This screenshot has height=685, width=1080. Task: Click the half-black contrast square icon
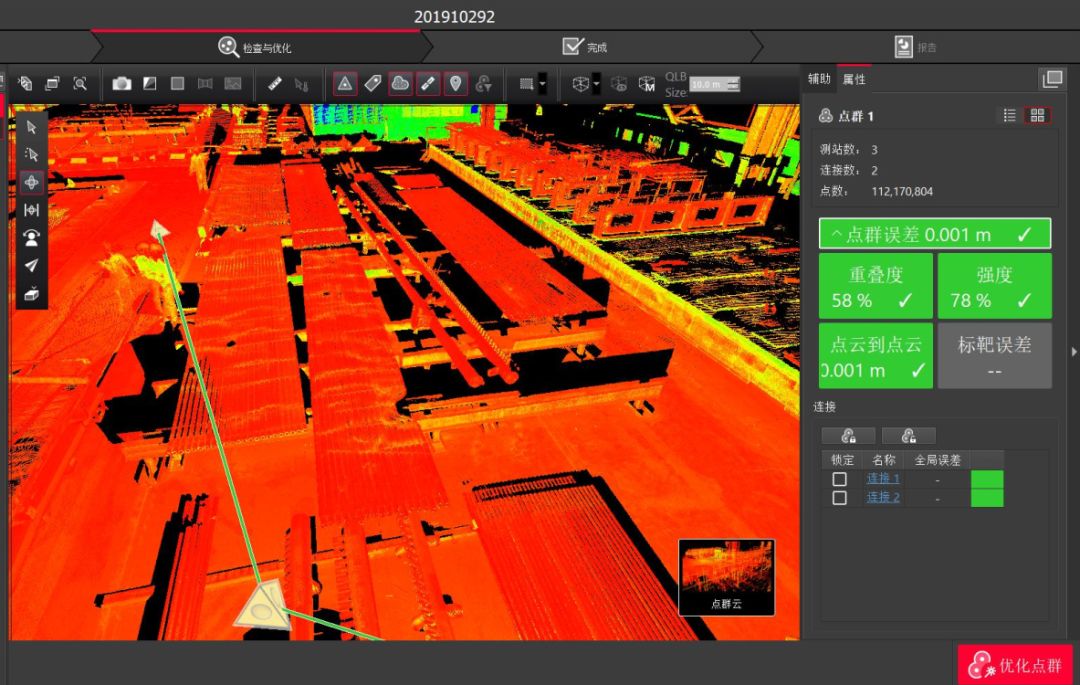149,84
